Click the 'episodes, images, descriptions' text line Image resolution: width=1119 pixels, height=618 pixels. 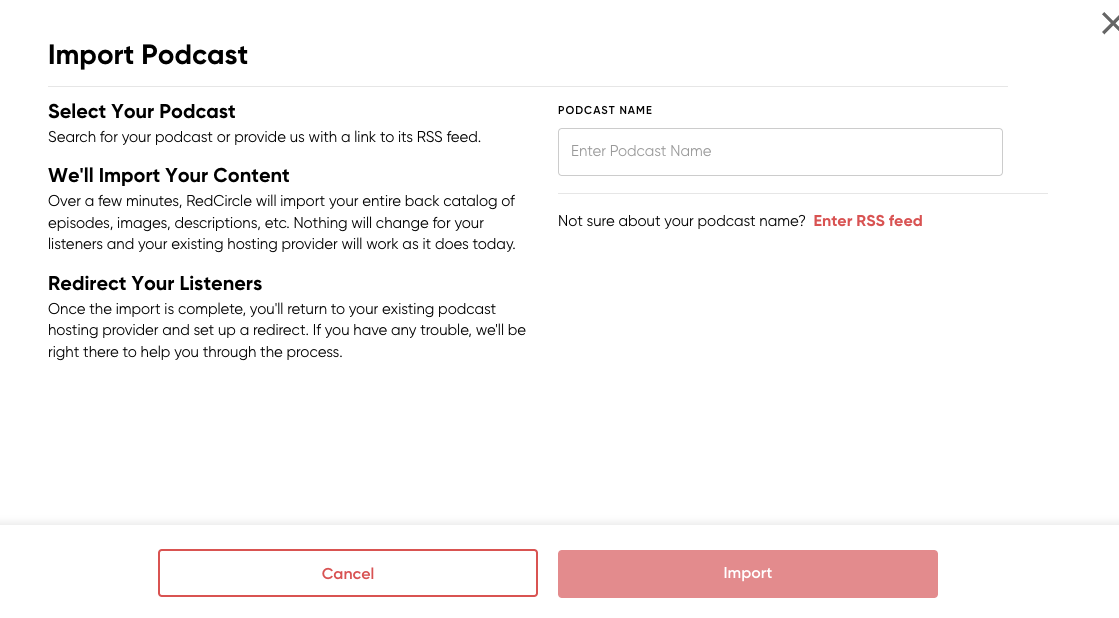point(265,223)
